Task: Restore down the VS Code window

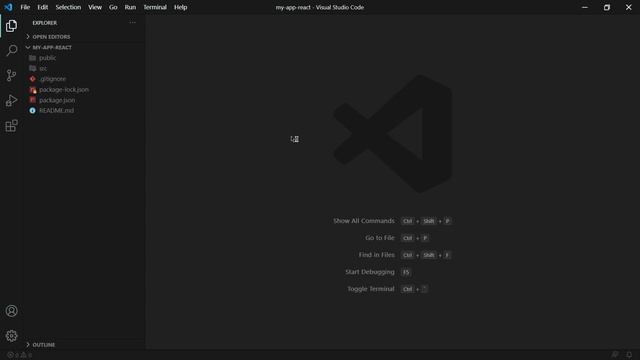Action: coord(607,7)
